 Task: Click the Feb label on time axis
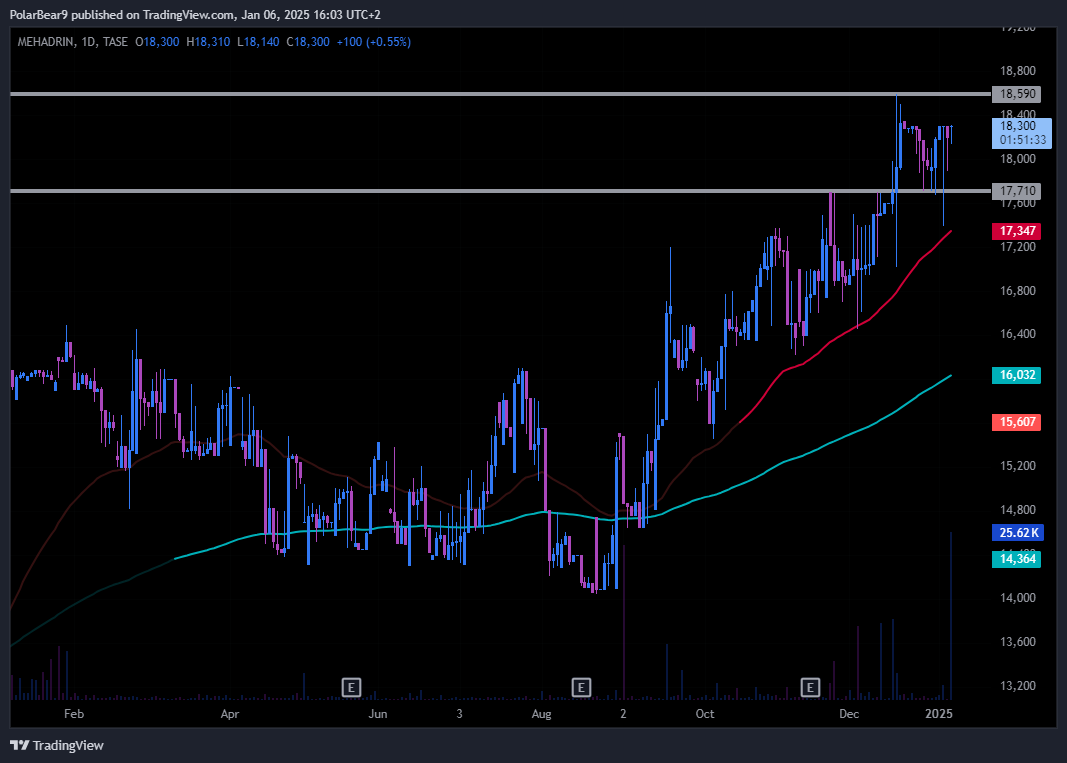tap(72, 714)
